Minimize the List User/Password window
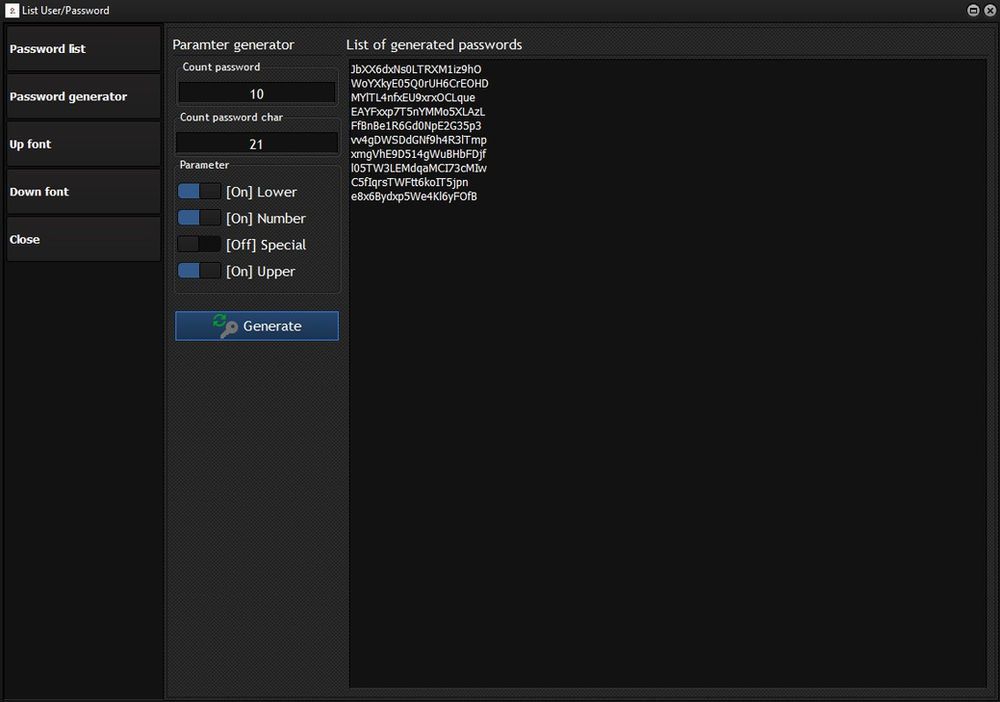Screen dimensions: 1000x702 972,10
